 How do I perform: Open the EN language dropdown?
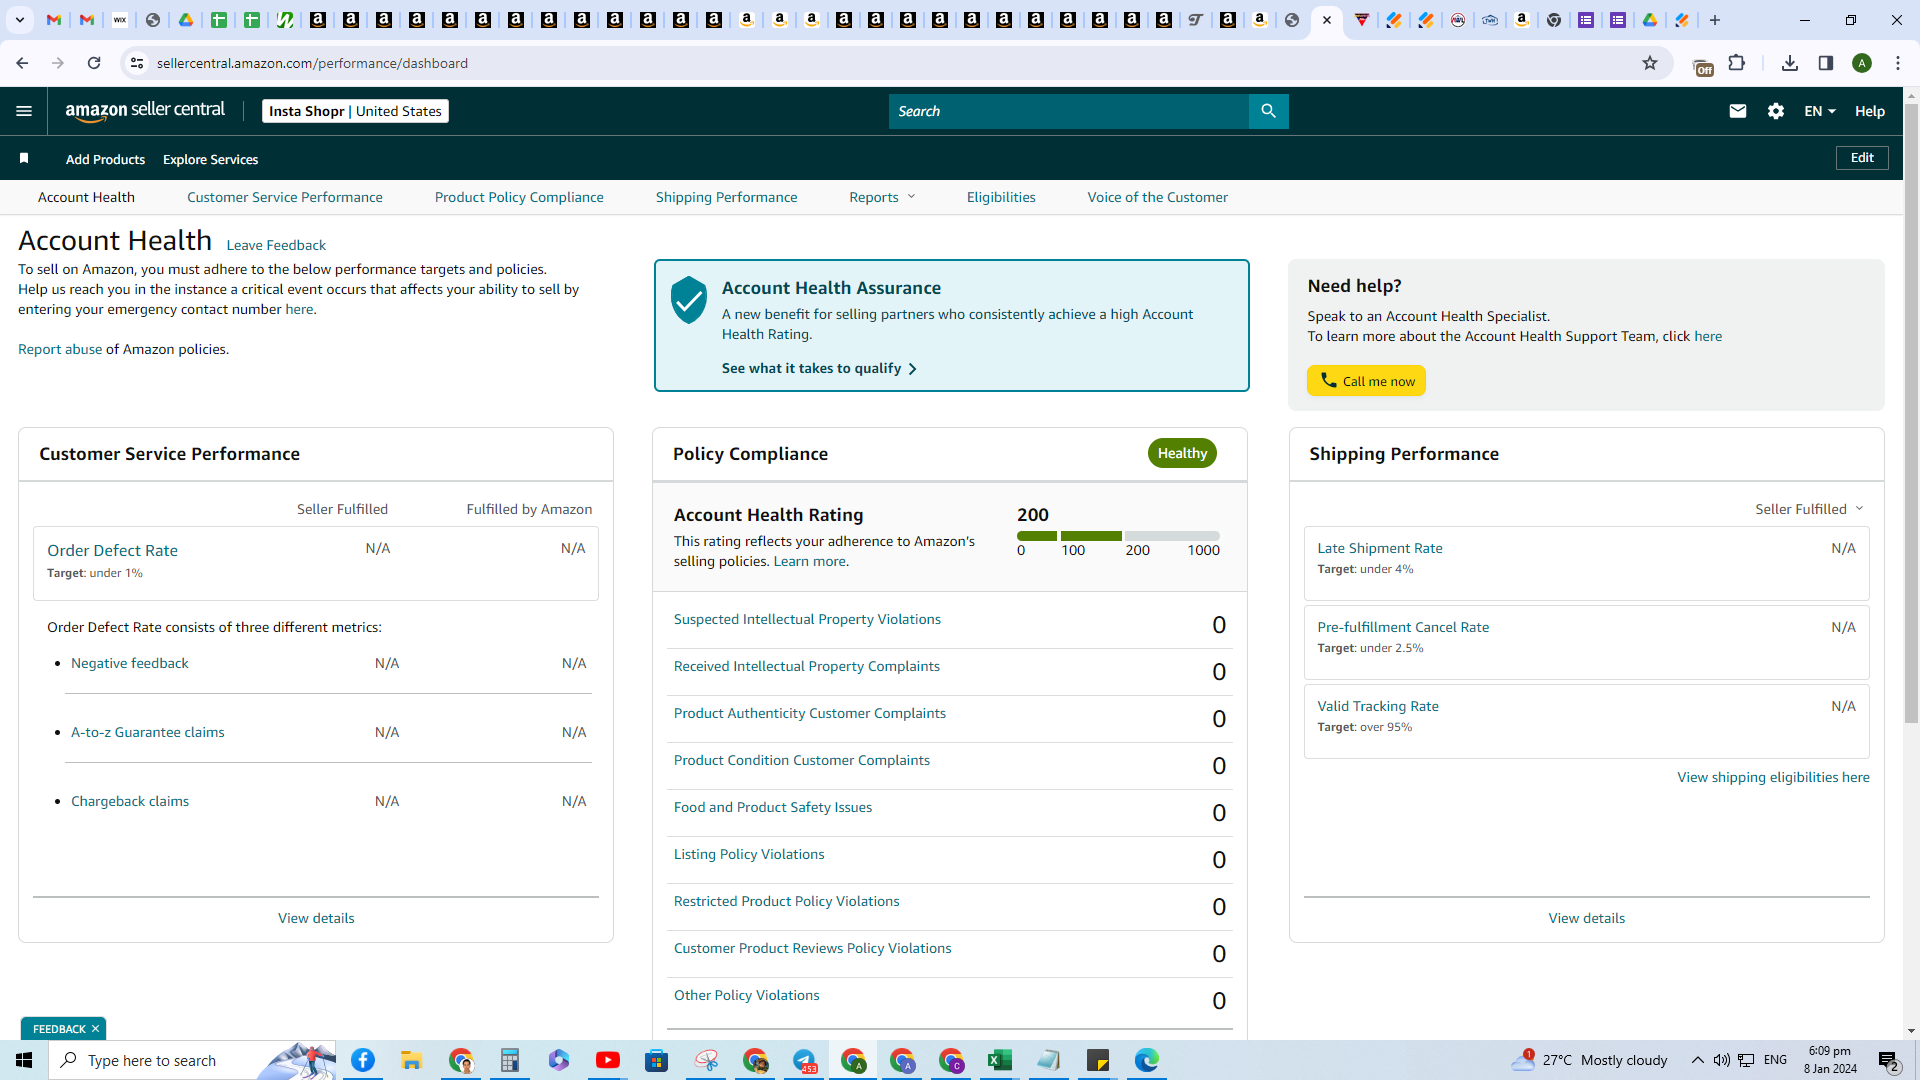coord(1820,111)
